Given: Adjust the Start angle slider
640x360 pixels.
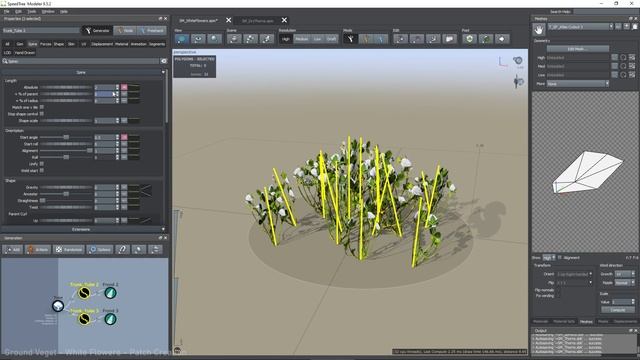Looking at the screenshot, I should (66, 138).
